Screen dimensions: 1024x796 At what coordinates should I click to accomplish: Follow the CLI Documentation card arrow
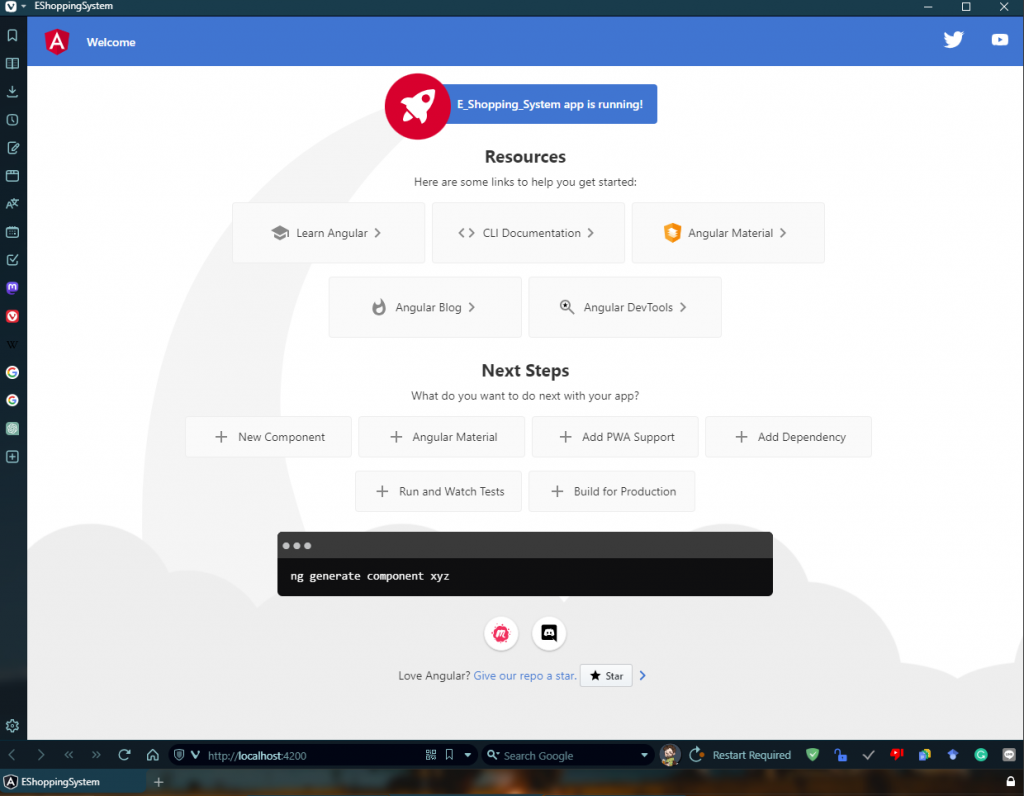(590, 233)
